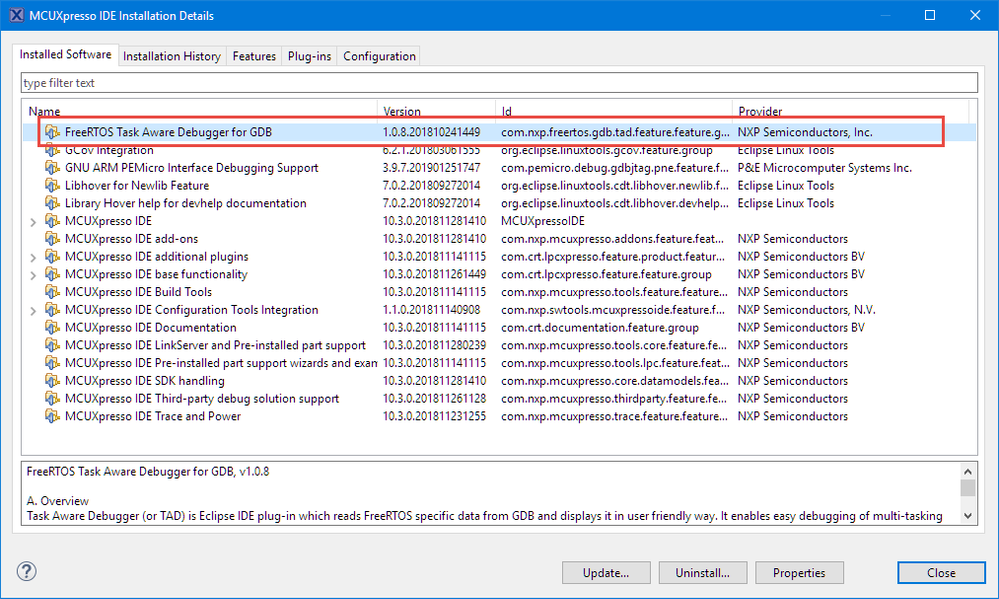Click the feature icon of the MCUXpressoIDE row
Image resolution: width=999 pixels, height=599 pixels.
(52, 221)
